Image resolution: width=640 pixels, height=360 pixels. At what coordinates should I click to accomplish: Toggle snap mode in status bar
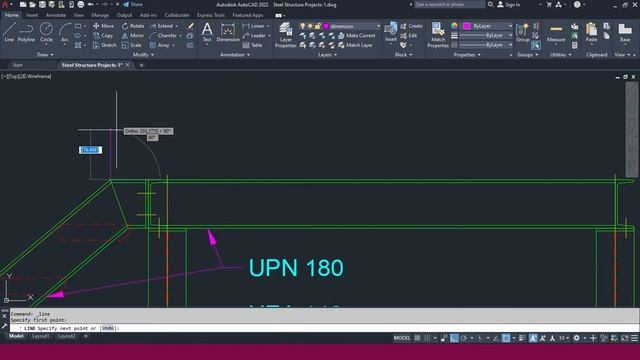[427, 338]
